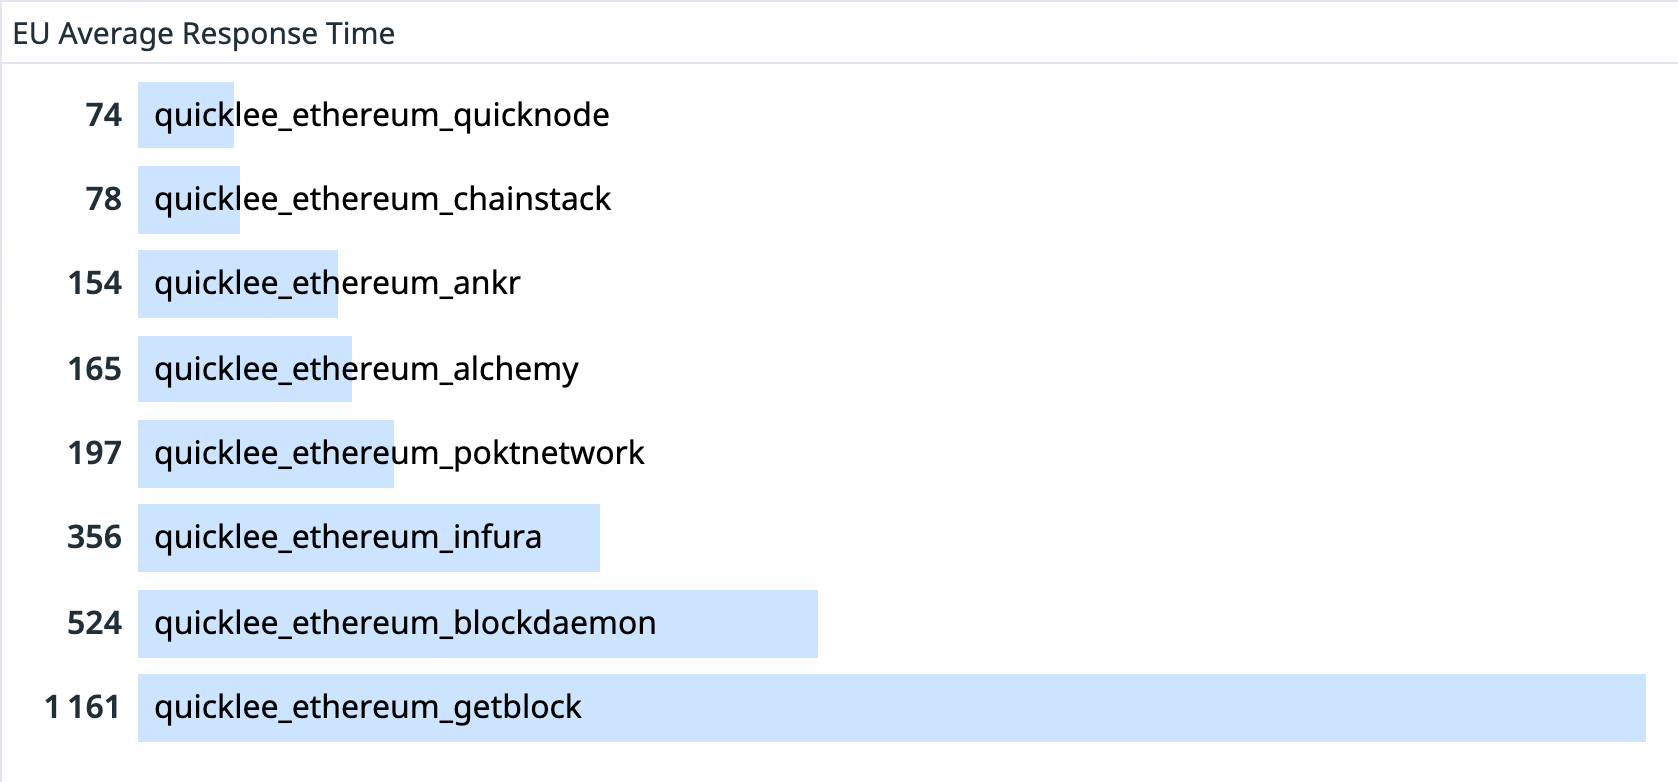Select the 154 value next to ankr
The width and height of the screenshot is (1678, 782).
tap(95, 283)
